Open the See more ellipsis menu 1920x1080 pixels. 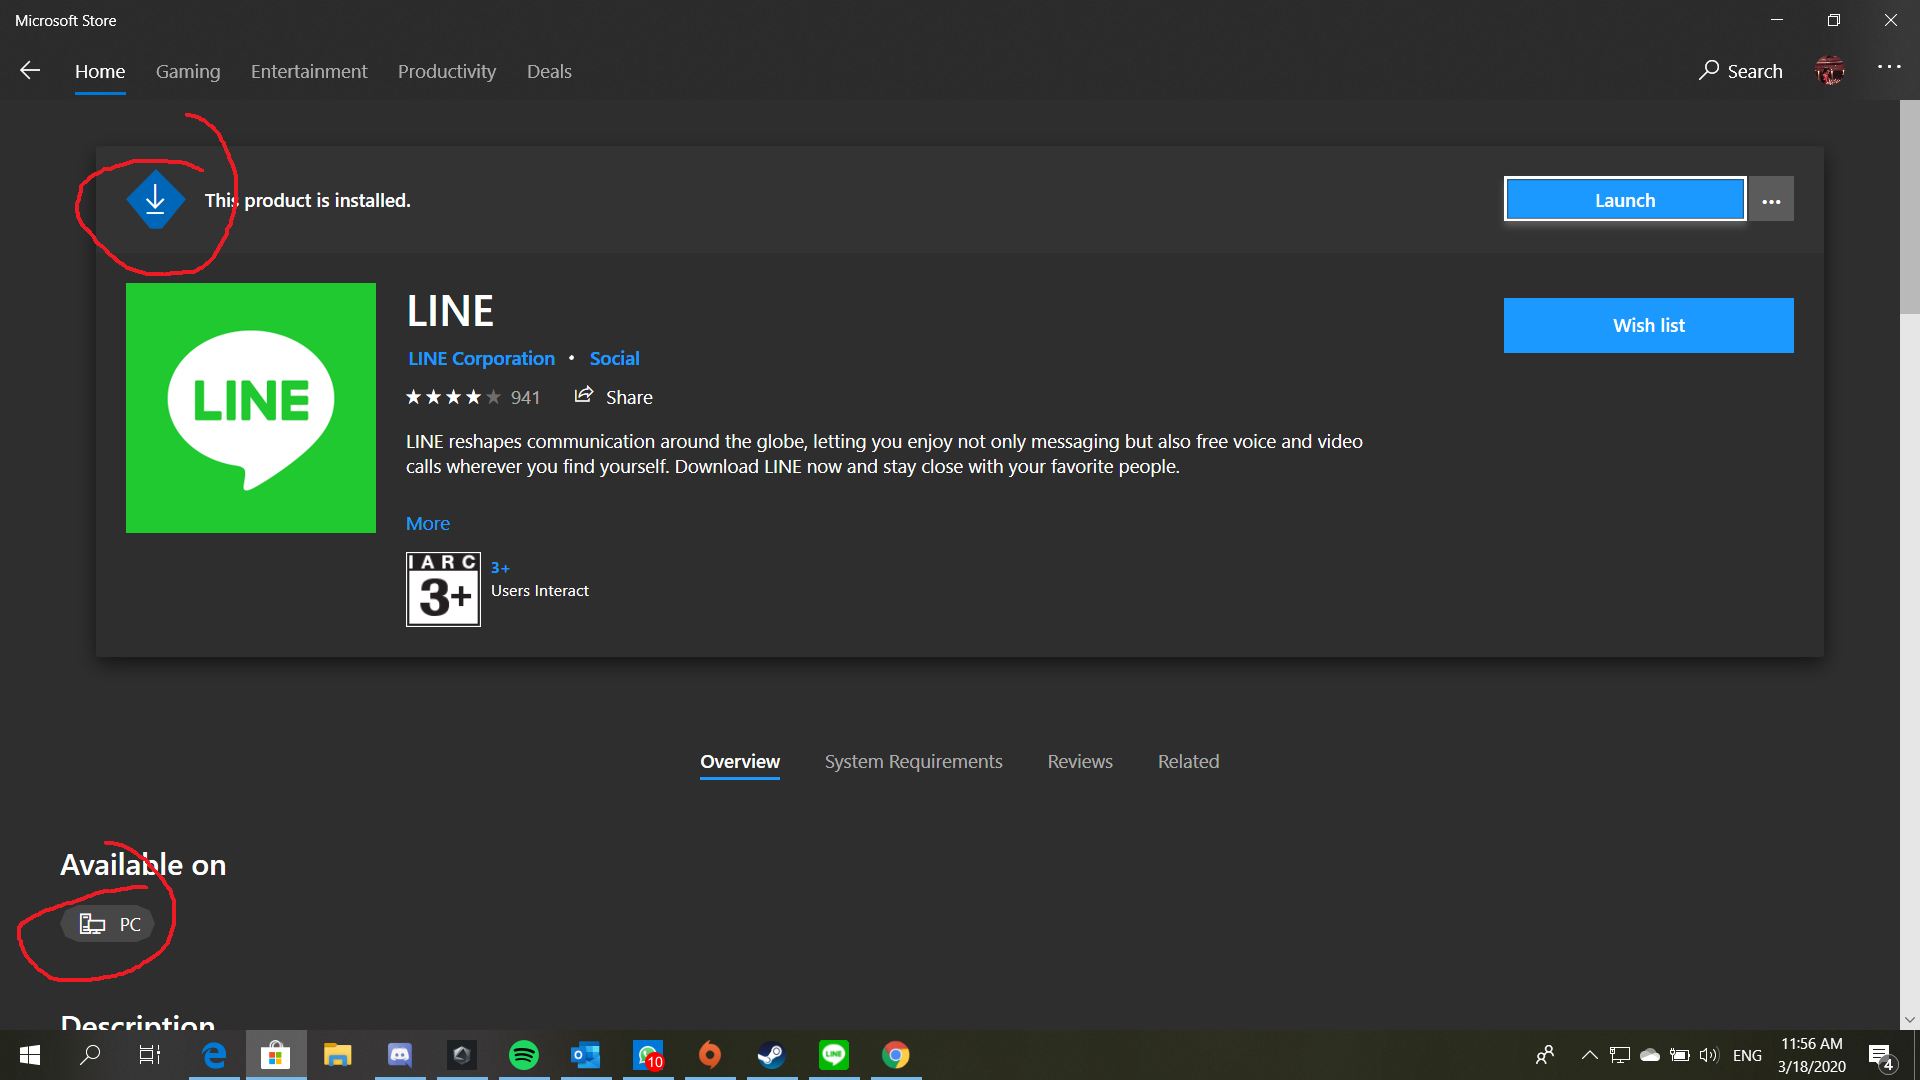1889,67
